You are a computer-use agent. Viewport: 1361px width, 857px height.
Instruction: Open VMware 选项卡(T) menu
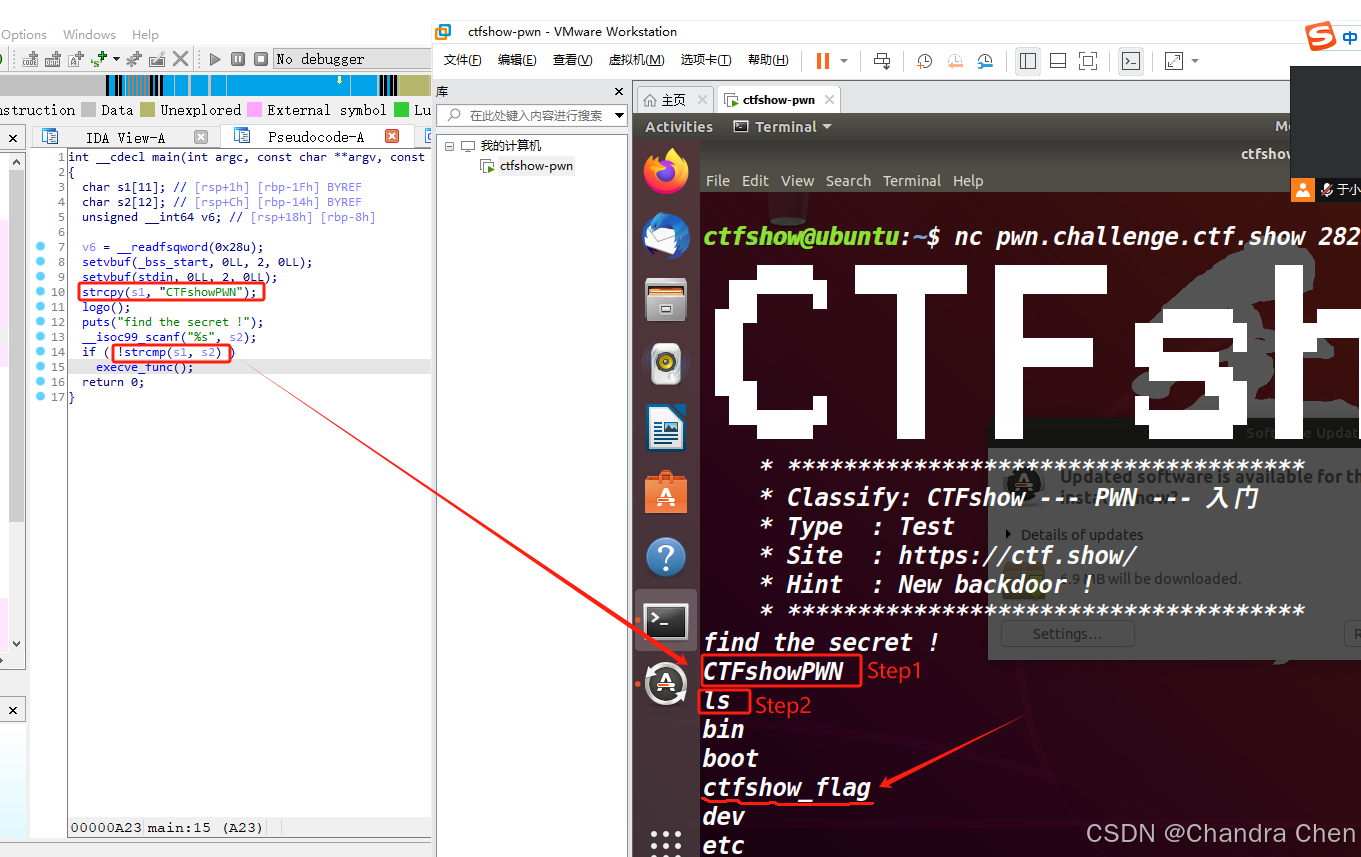[706, 61]
